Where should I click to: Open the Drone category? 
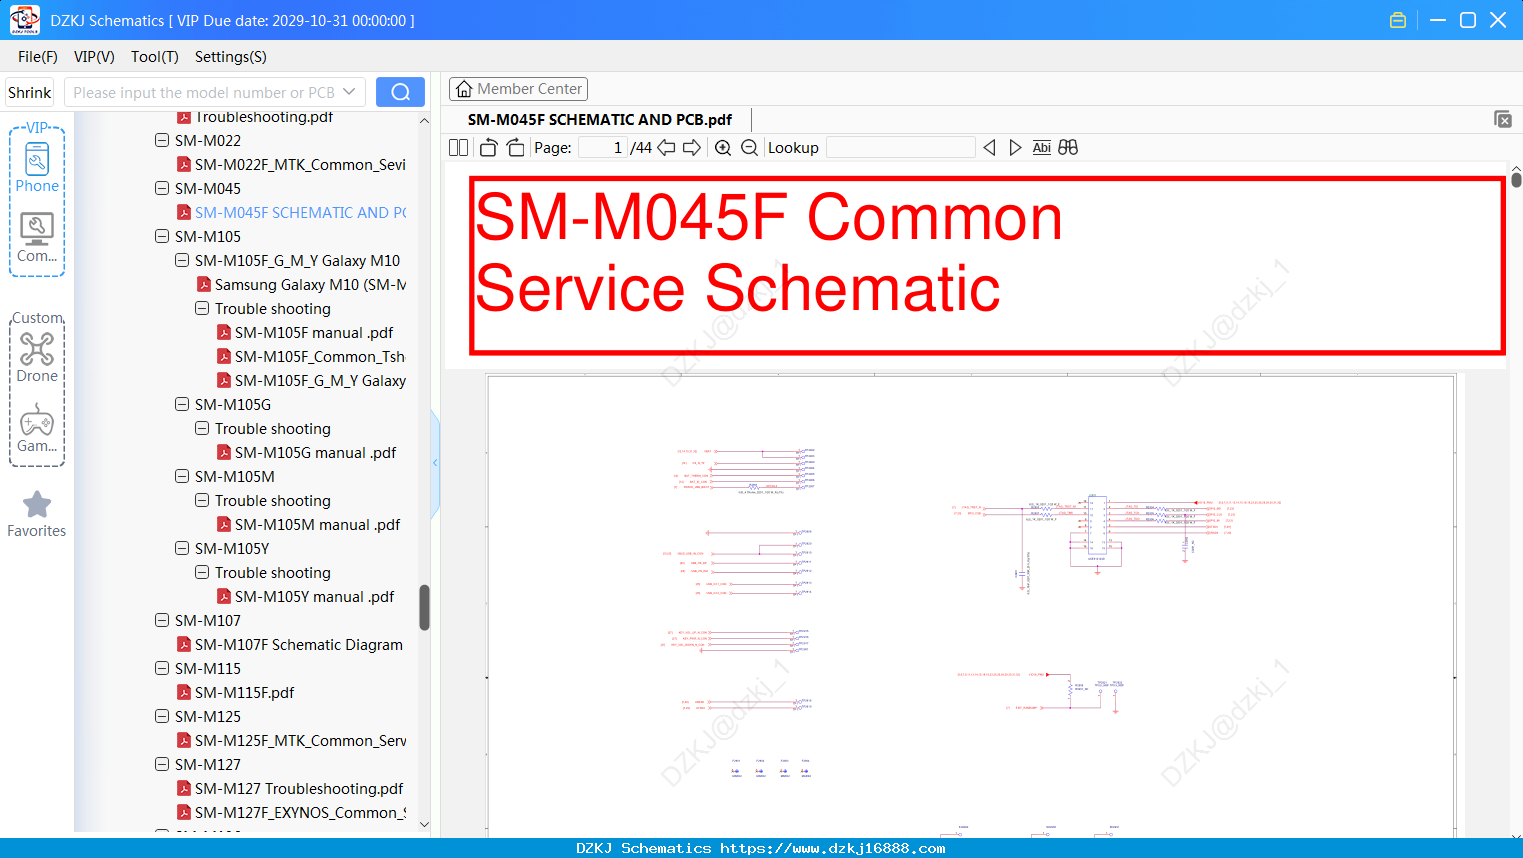click(37, 357)
